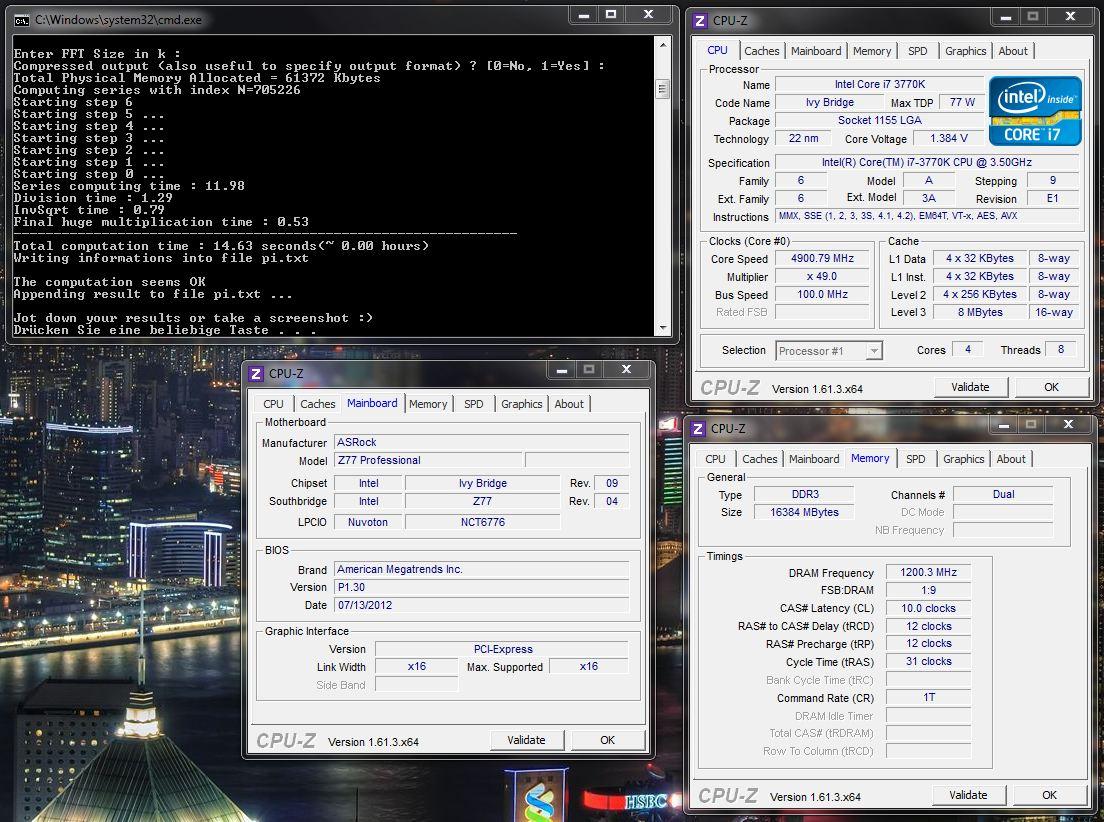Maximize the cmd.exe window
1104x822 pixels.
click(611, 15)
